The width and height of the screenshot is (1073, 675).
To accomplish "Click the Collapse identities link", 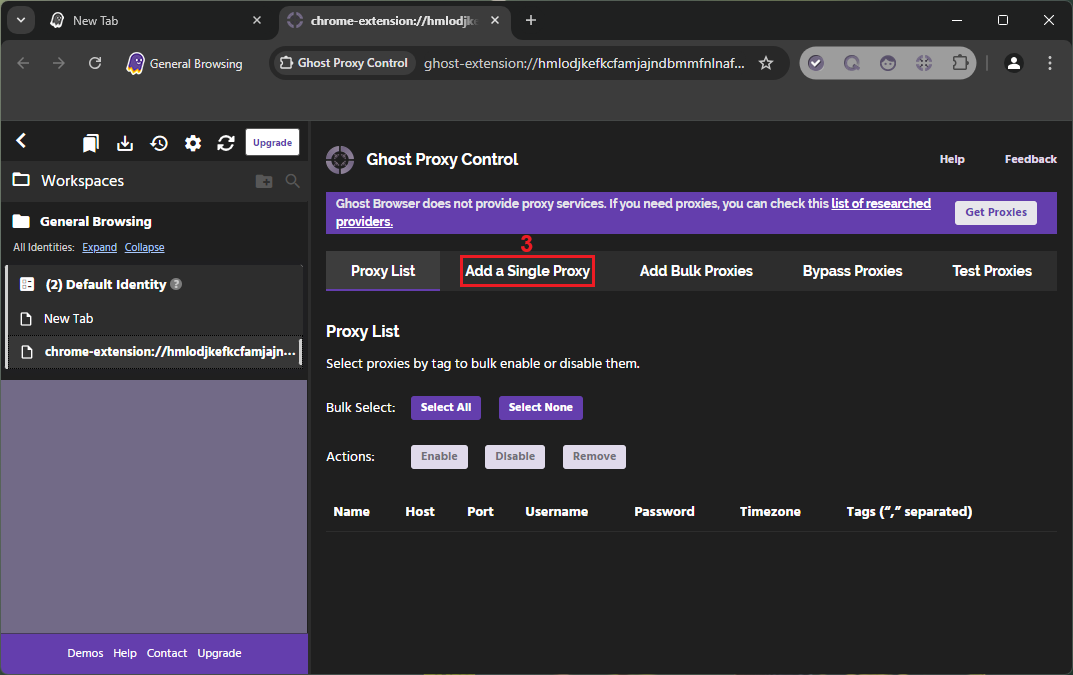I will (x=144, y=247).
